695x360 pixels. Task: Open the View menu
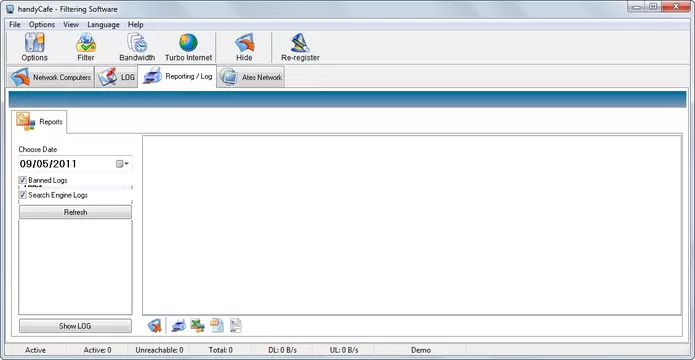[71, 24]
